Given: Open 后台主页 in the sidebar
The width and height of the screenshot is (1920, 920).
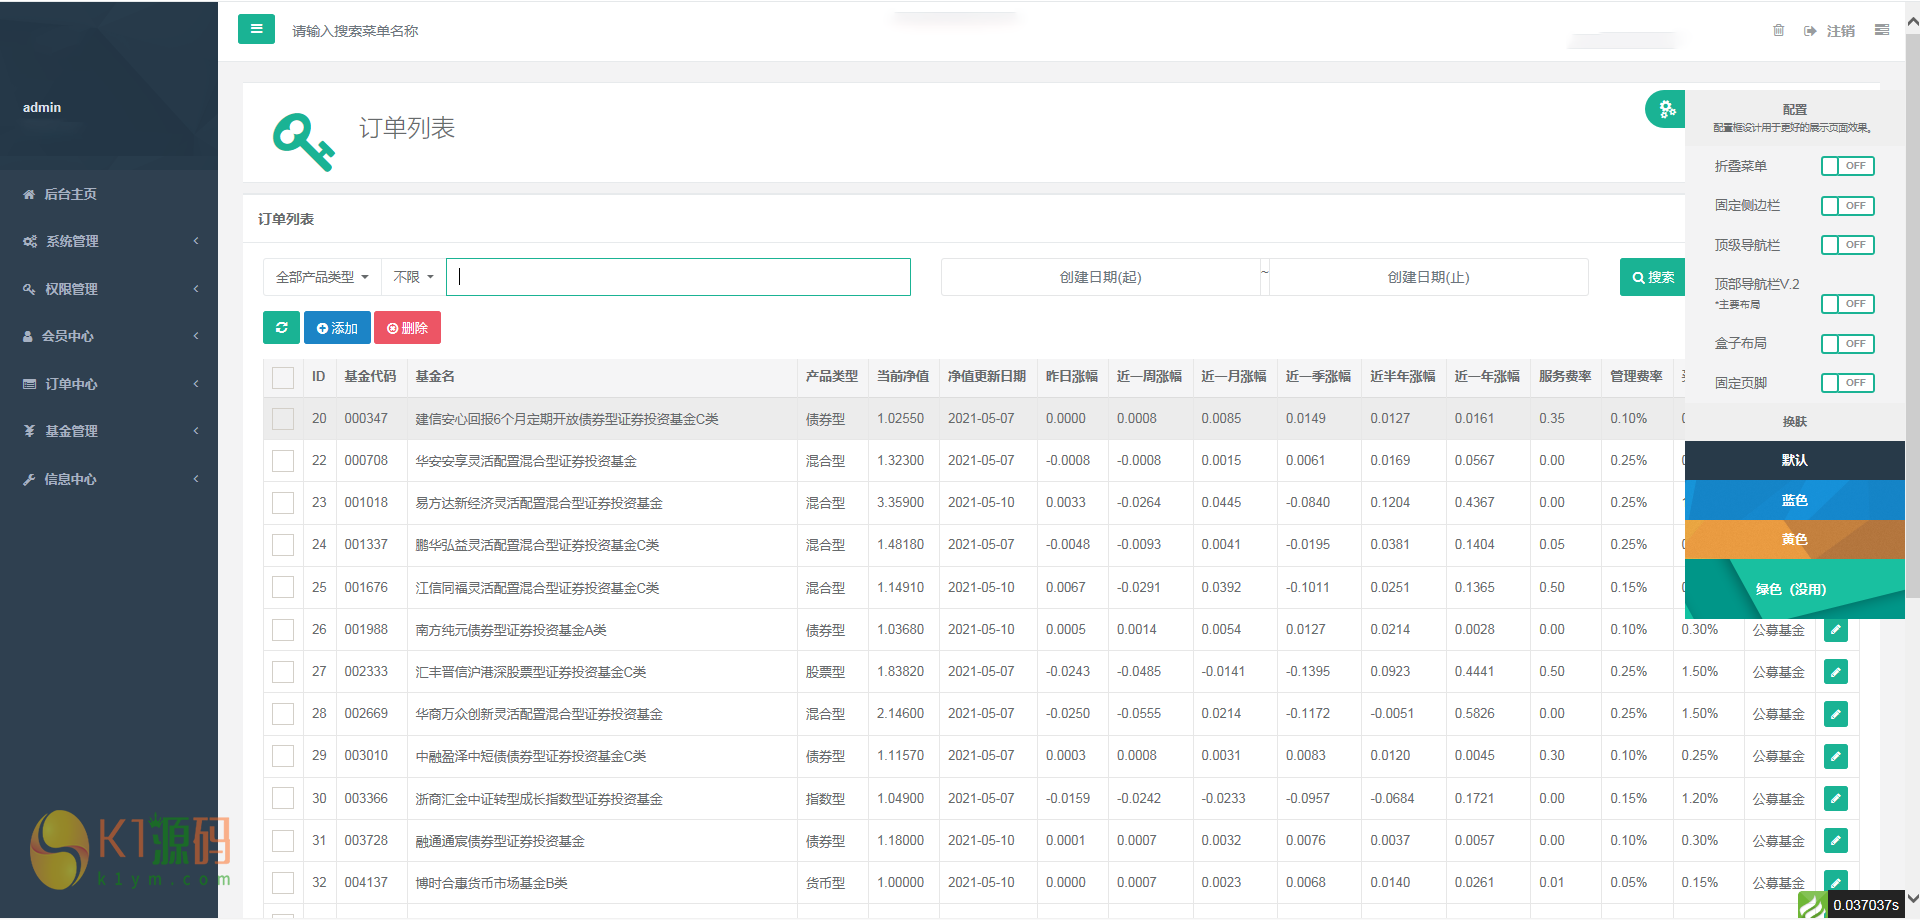Looking at the screenshot, I should [70, 194].
